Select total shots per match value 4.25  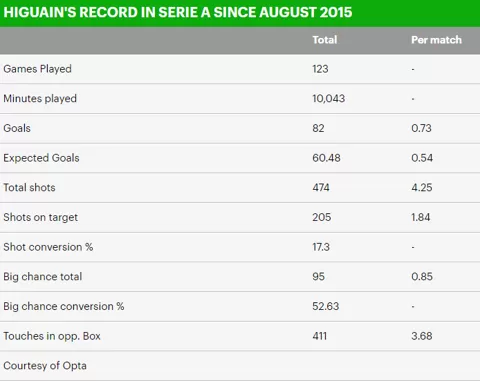pos(422,188)
